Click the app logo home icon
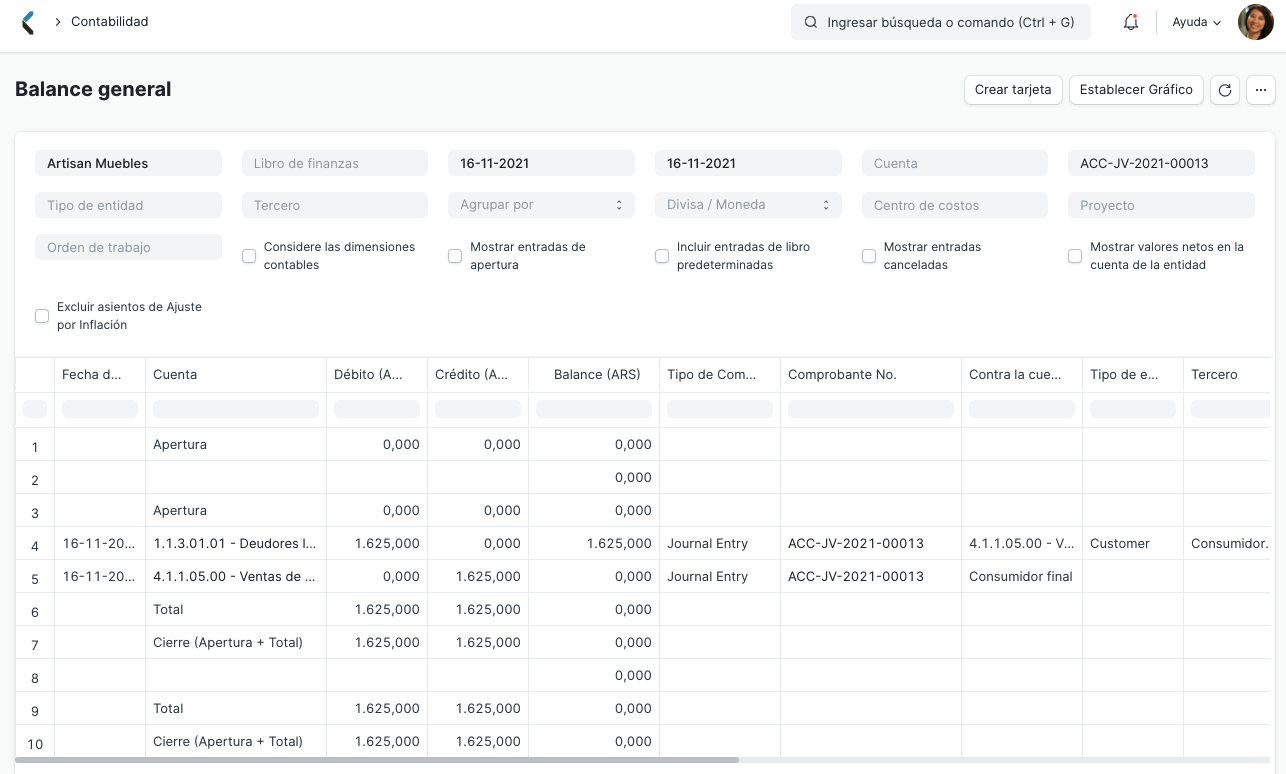 pos(28,22)
